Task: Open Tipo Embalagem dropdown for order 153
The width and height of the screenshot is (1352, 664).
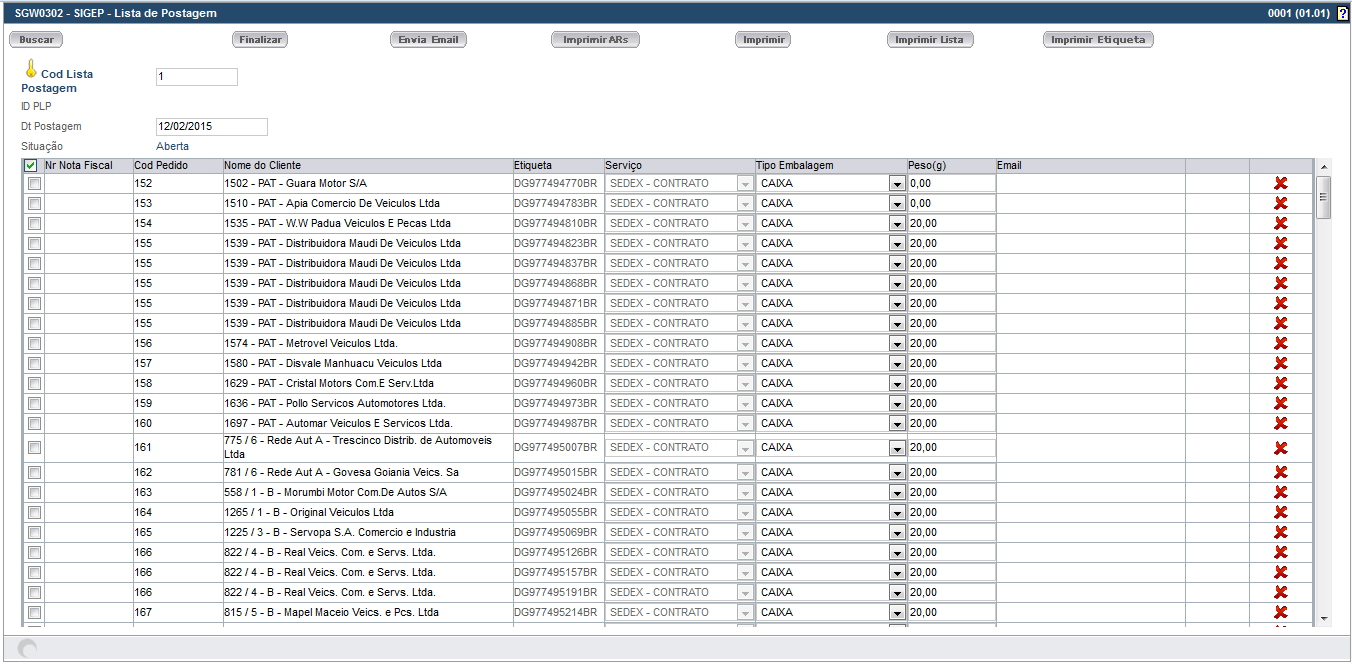Action: tap(896, 204)
